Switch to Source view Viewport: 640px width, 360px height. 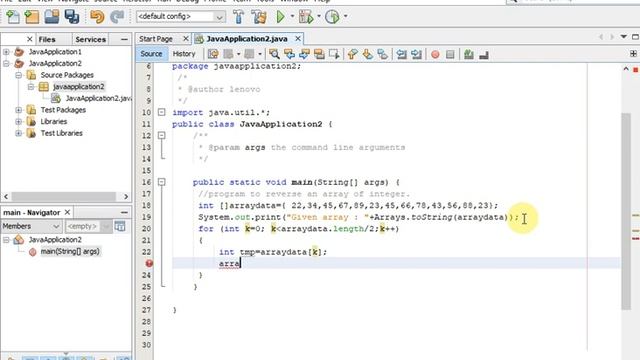(x=151, y=54)
